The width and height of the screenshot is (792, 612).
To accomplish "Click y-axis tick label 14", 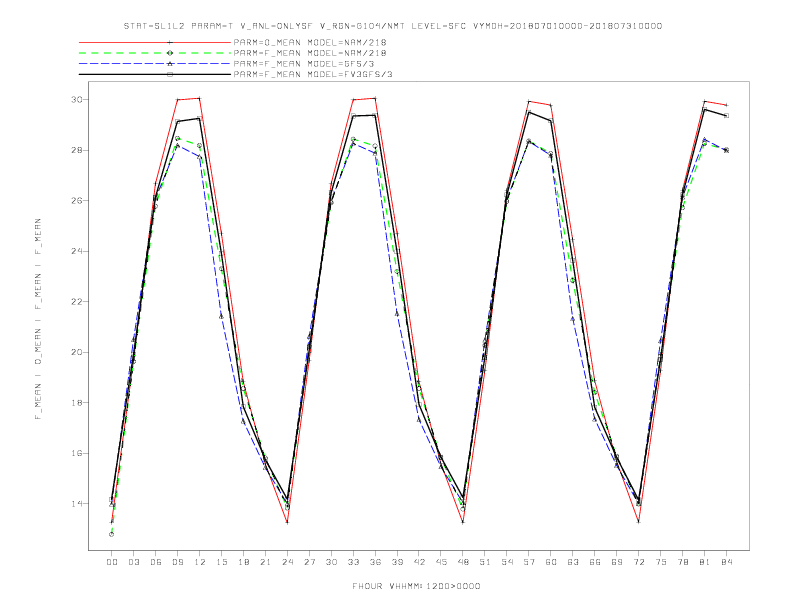I will click(x=77, y=503).
